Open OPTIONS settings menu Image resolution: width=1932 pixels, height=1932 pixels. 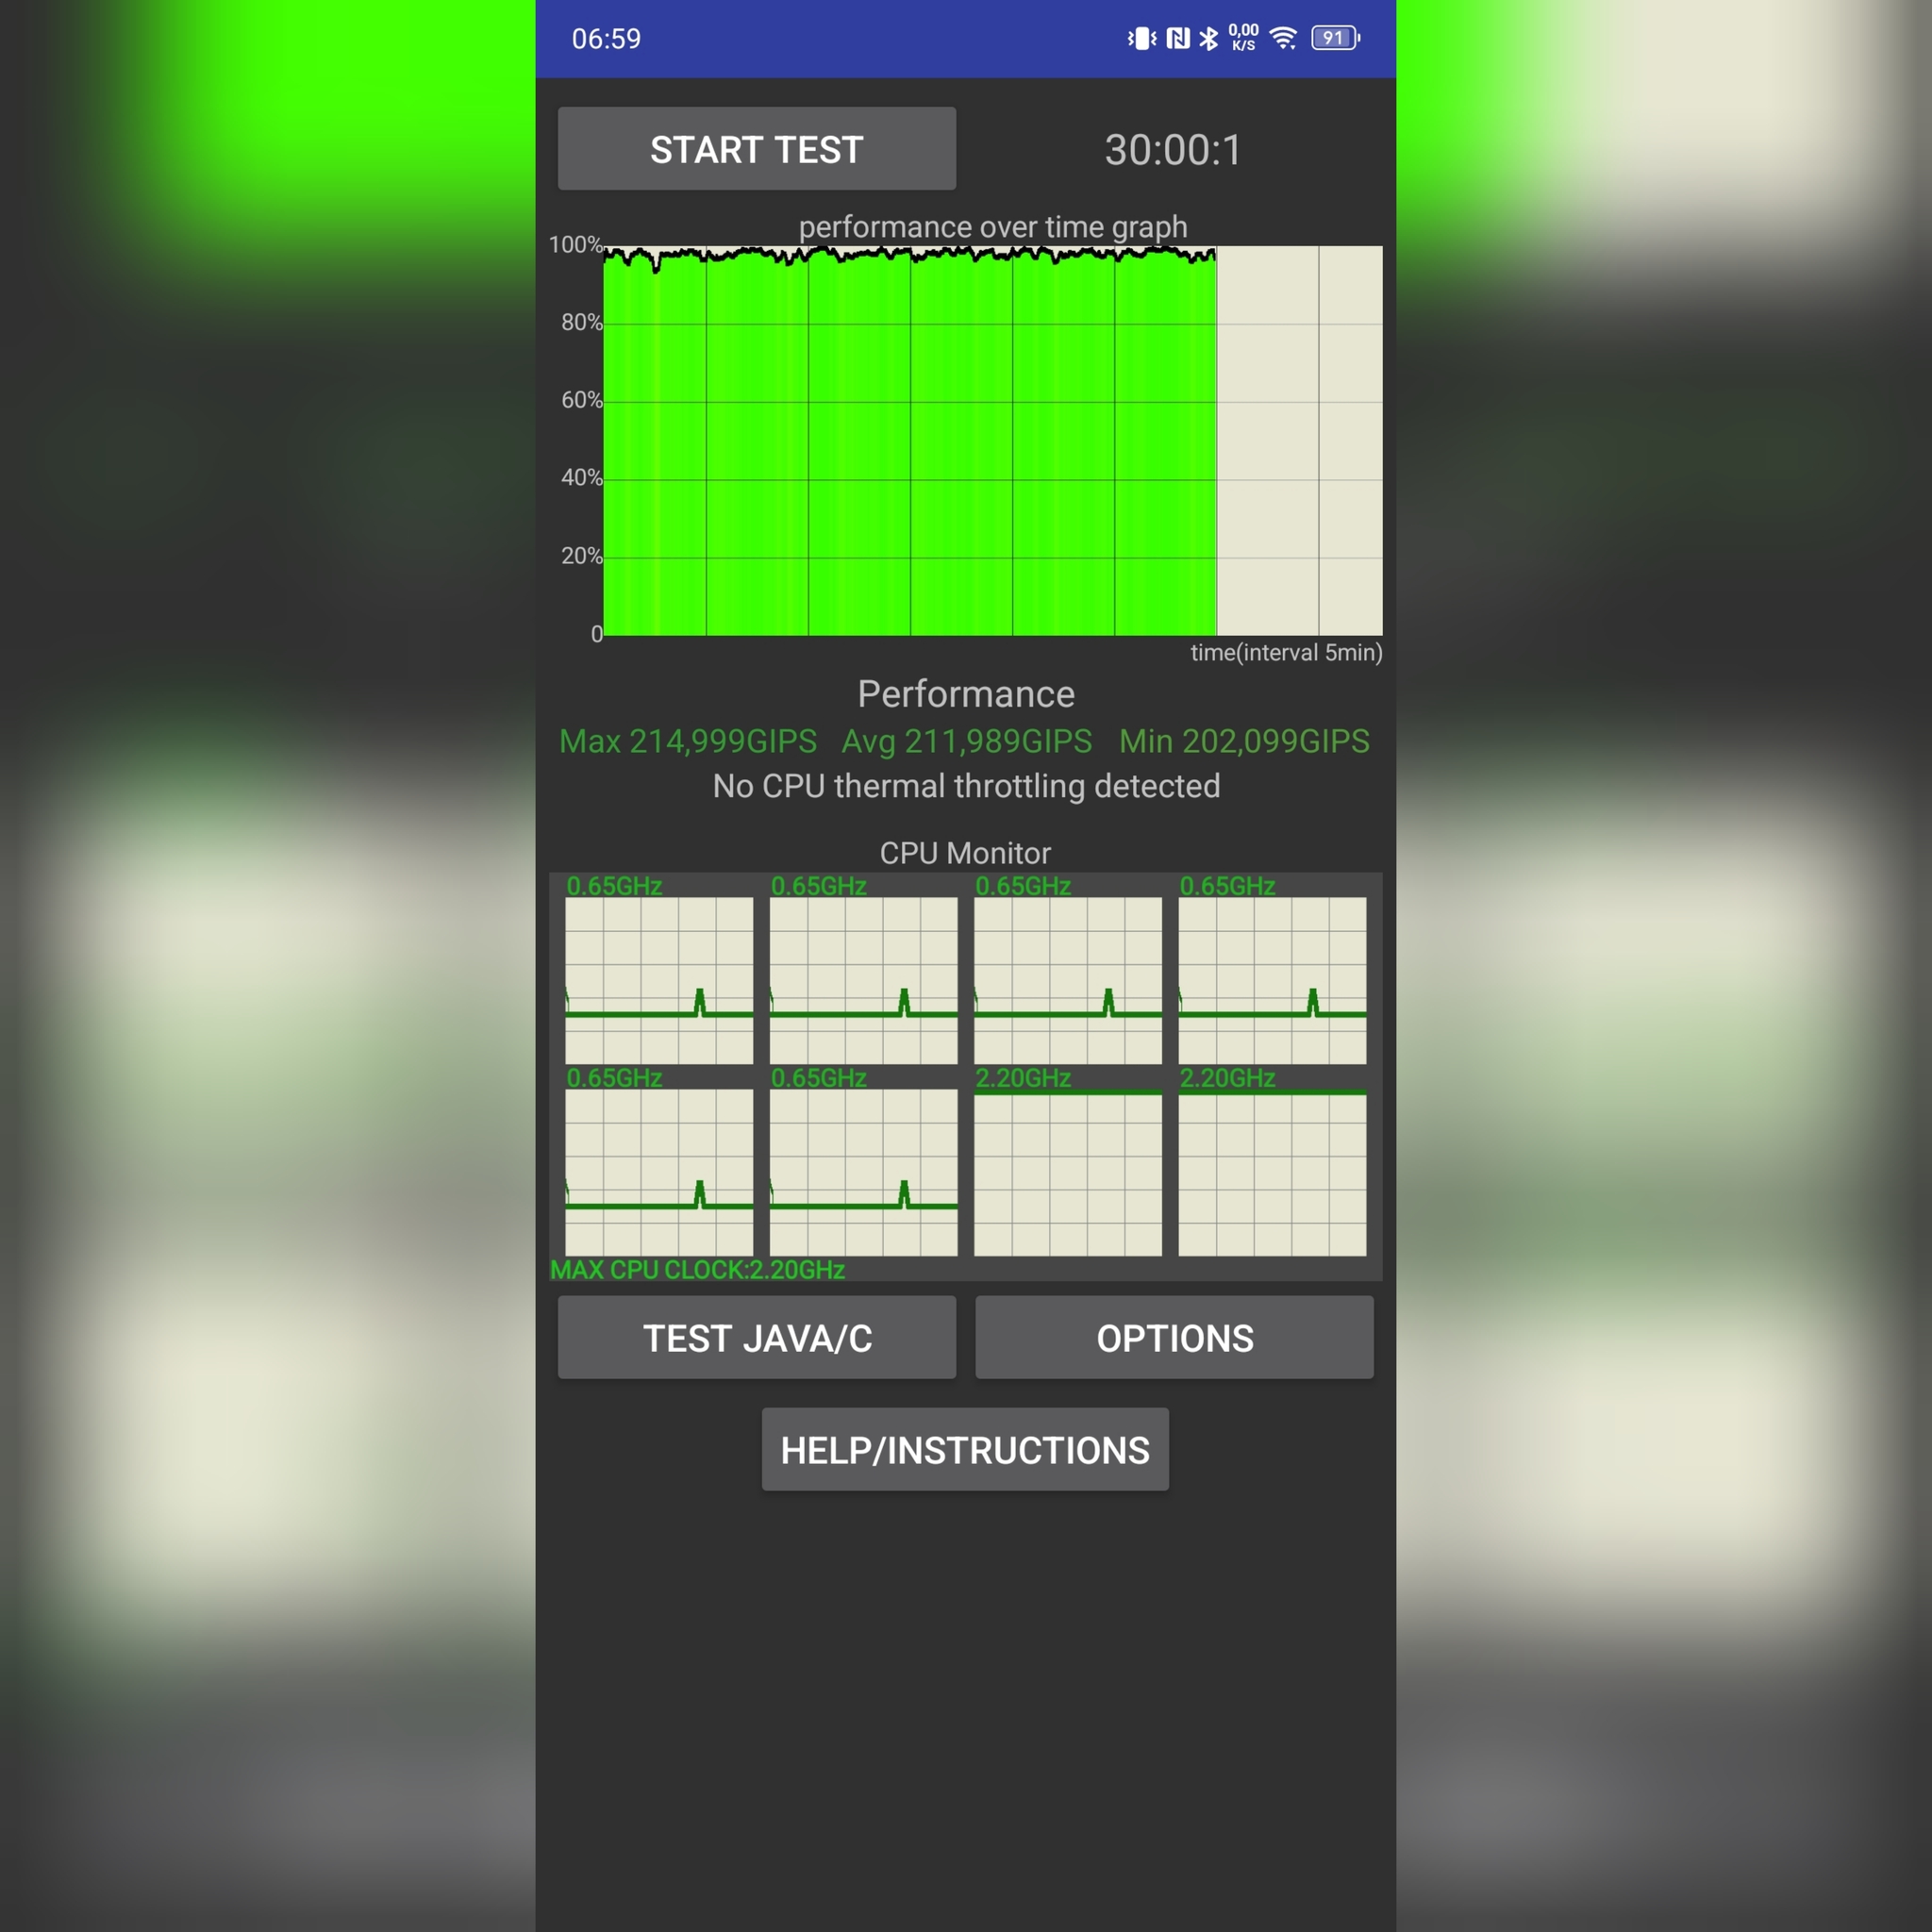[x=1173, y=1338]
